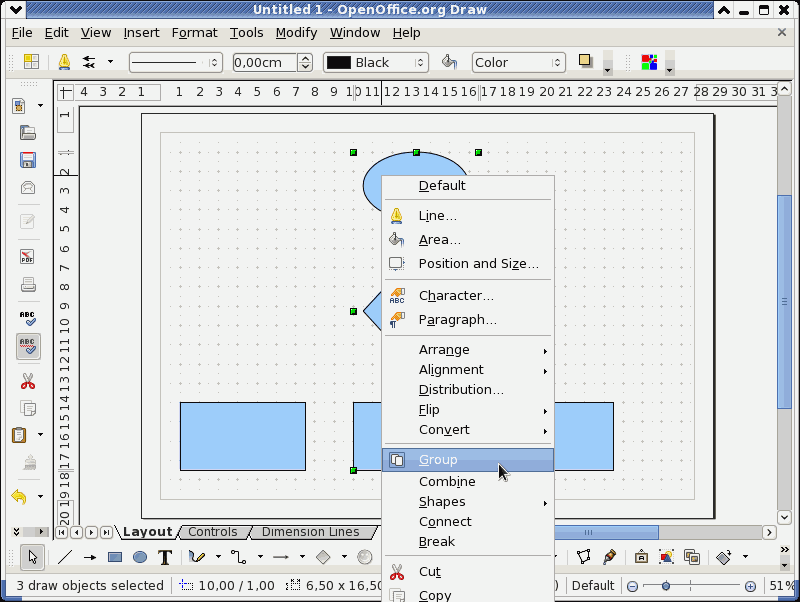
Task: Expand the Curve tool dropdown arrow
Action: click(x=218, y=557)
